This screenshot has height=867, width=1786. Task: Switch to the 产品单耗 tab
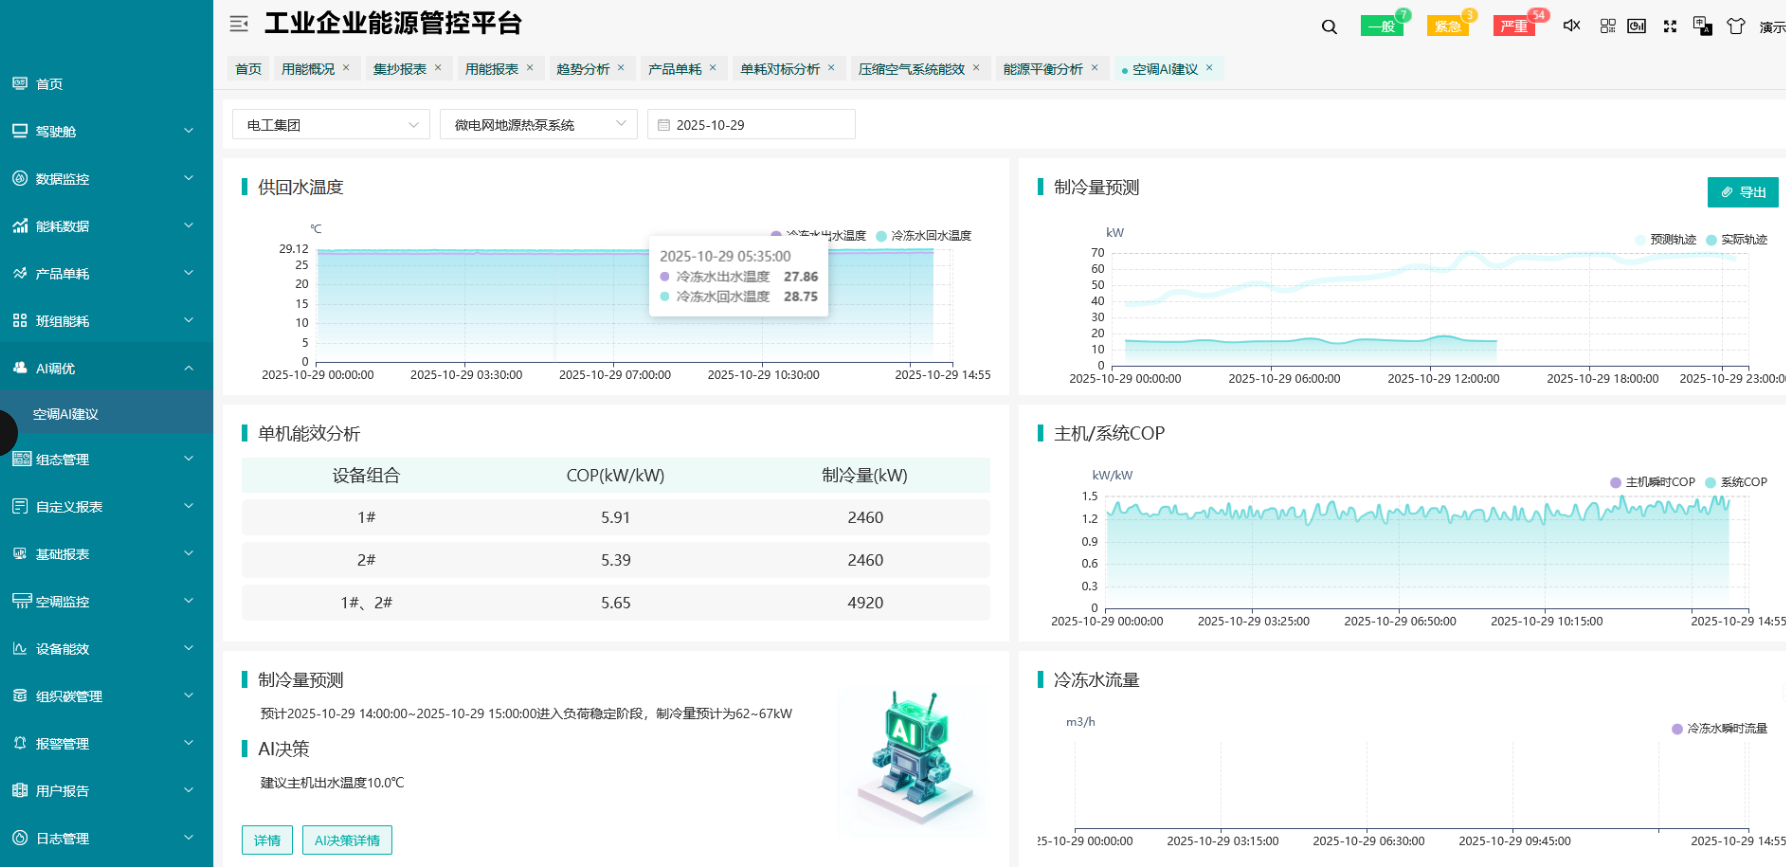(x=675, y=69)
